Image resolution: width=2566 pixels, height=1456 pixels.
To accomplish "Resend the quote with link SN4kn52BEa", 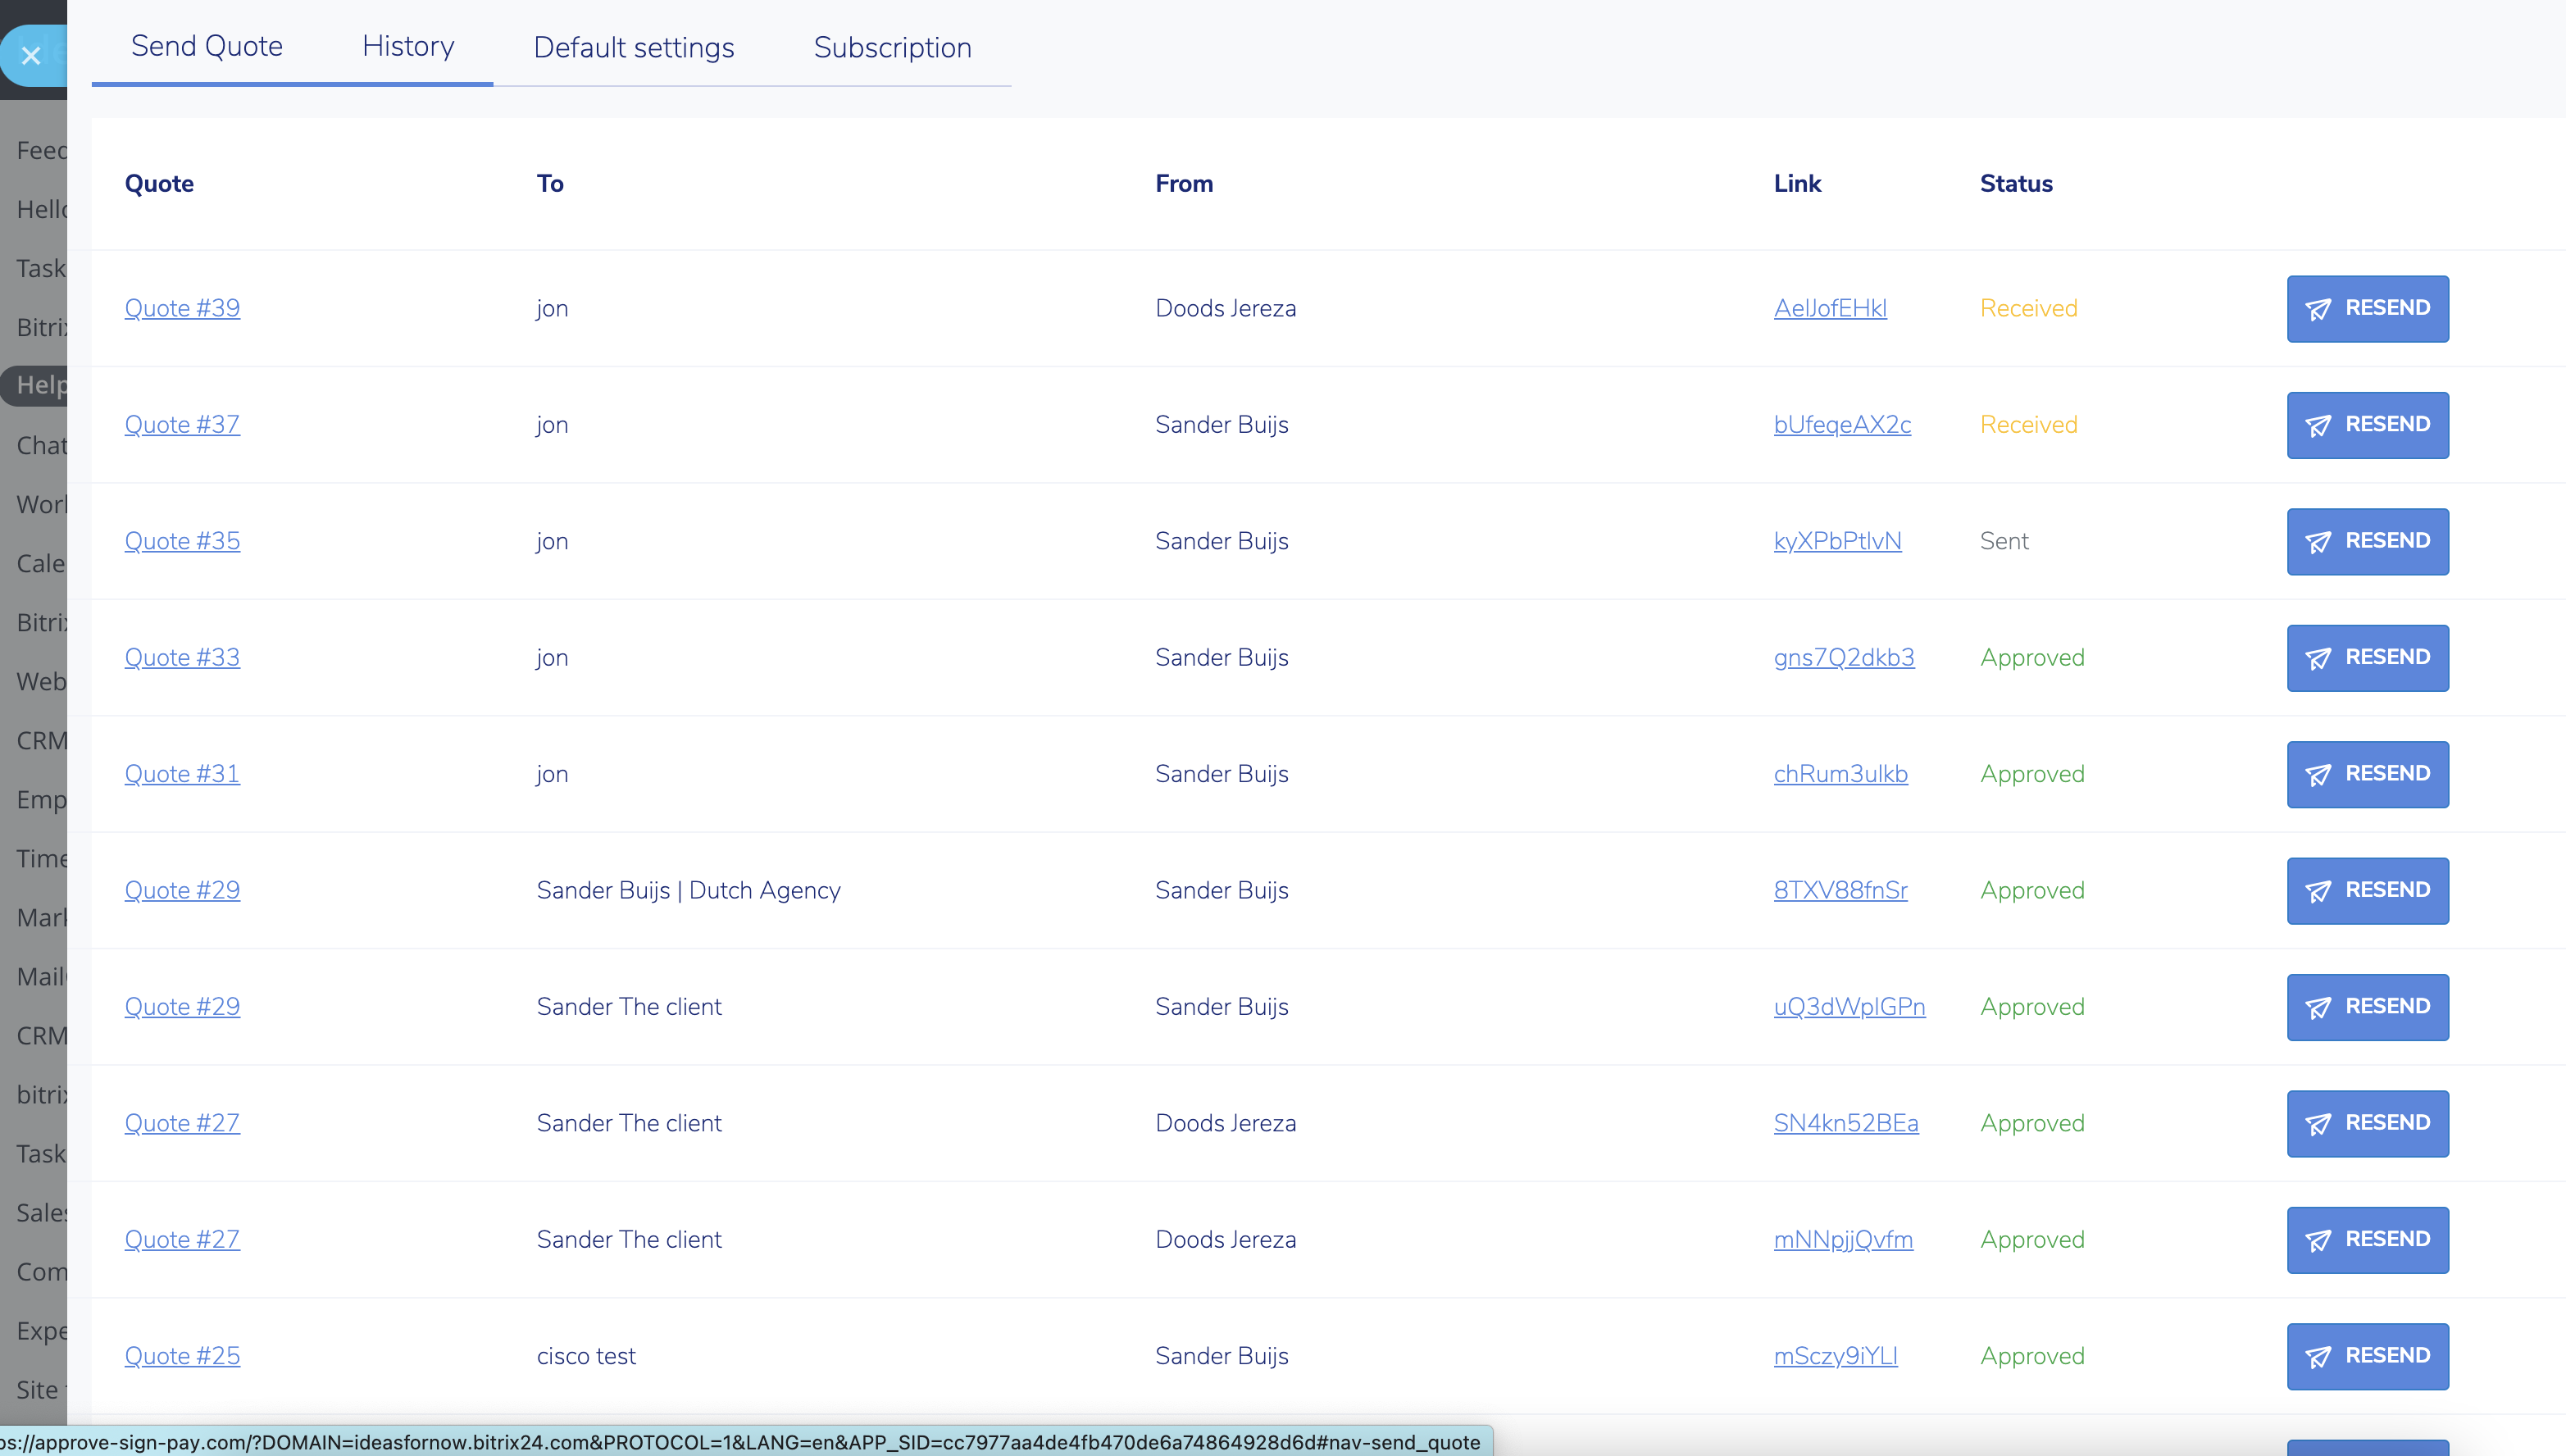I will tap(2367, 1124).
